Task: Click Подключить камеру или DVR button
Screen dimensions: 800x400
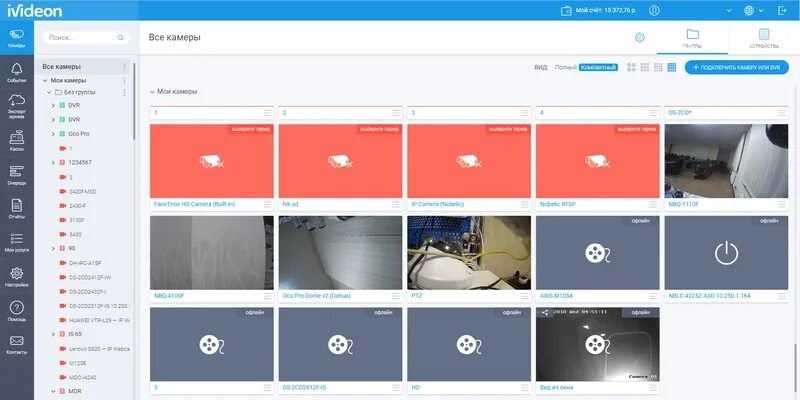Action: [736, 67]
